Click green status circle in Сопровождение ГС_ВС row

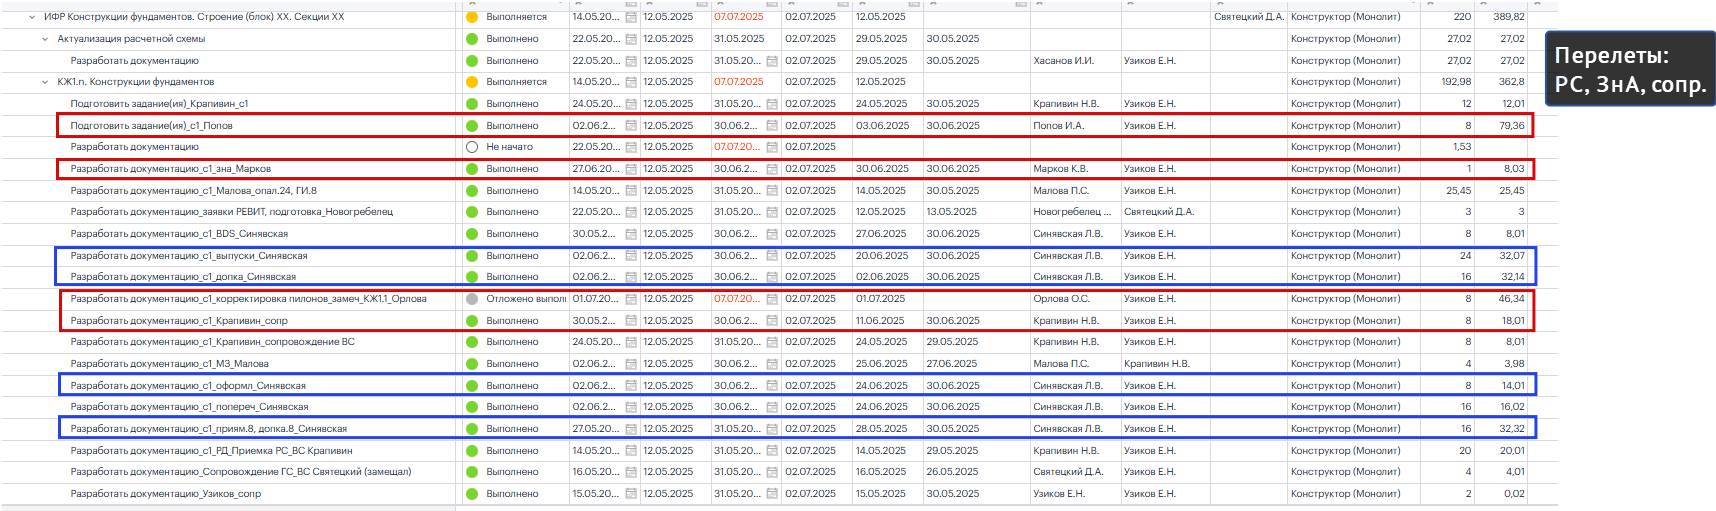472,472
